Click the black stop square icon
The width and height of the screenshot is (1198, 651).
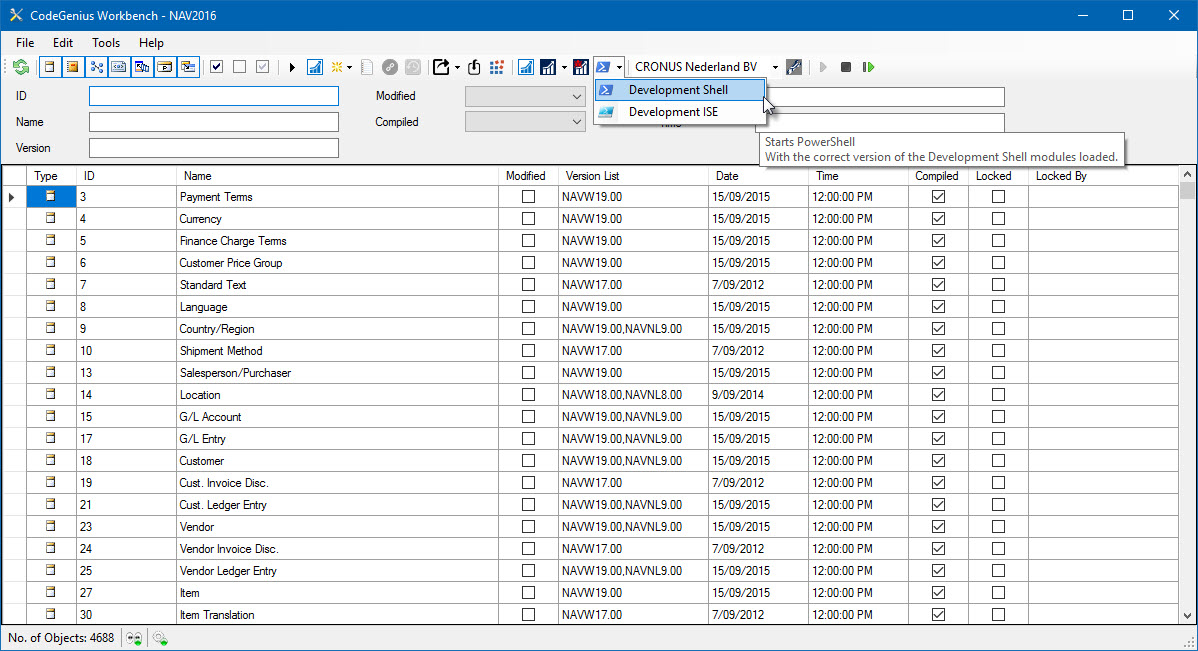pyautogui.click(x=846, y=67)
